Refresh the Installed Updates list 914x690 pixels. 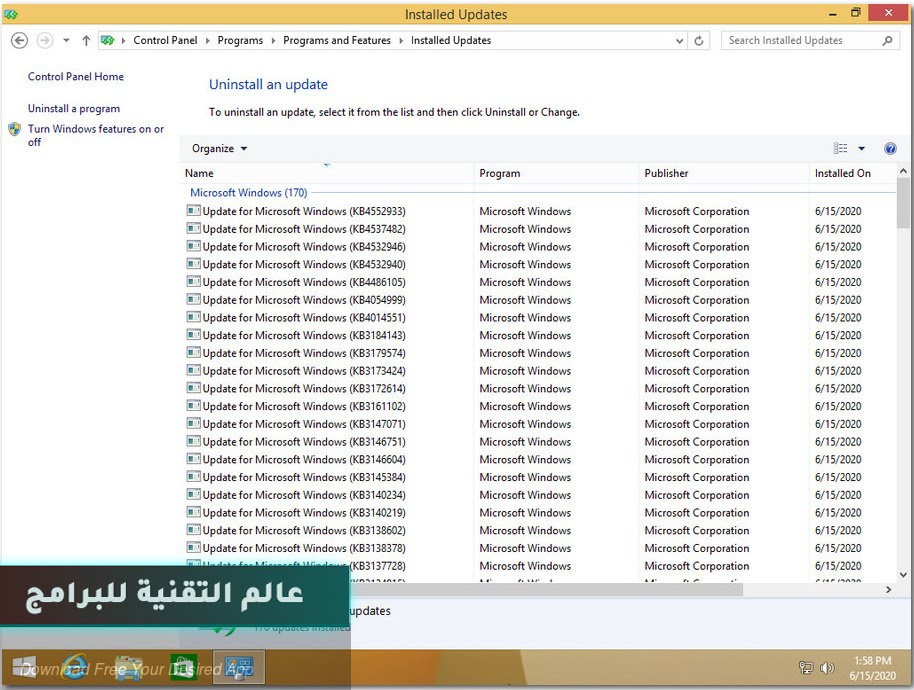[x=699, y=41]
